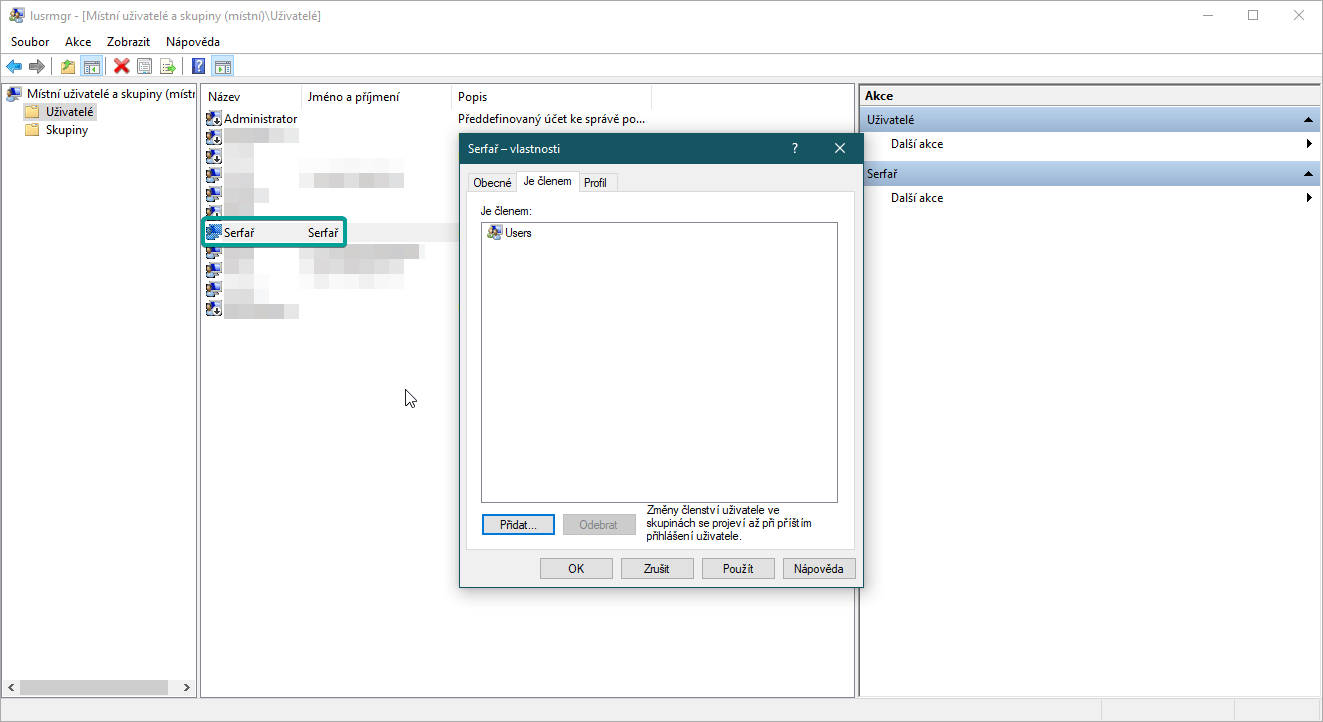Collapse the Uživatelé section in the Akce pane
Screen dimensions: 1323x722
tap(1309, 120)
